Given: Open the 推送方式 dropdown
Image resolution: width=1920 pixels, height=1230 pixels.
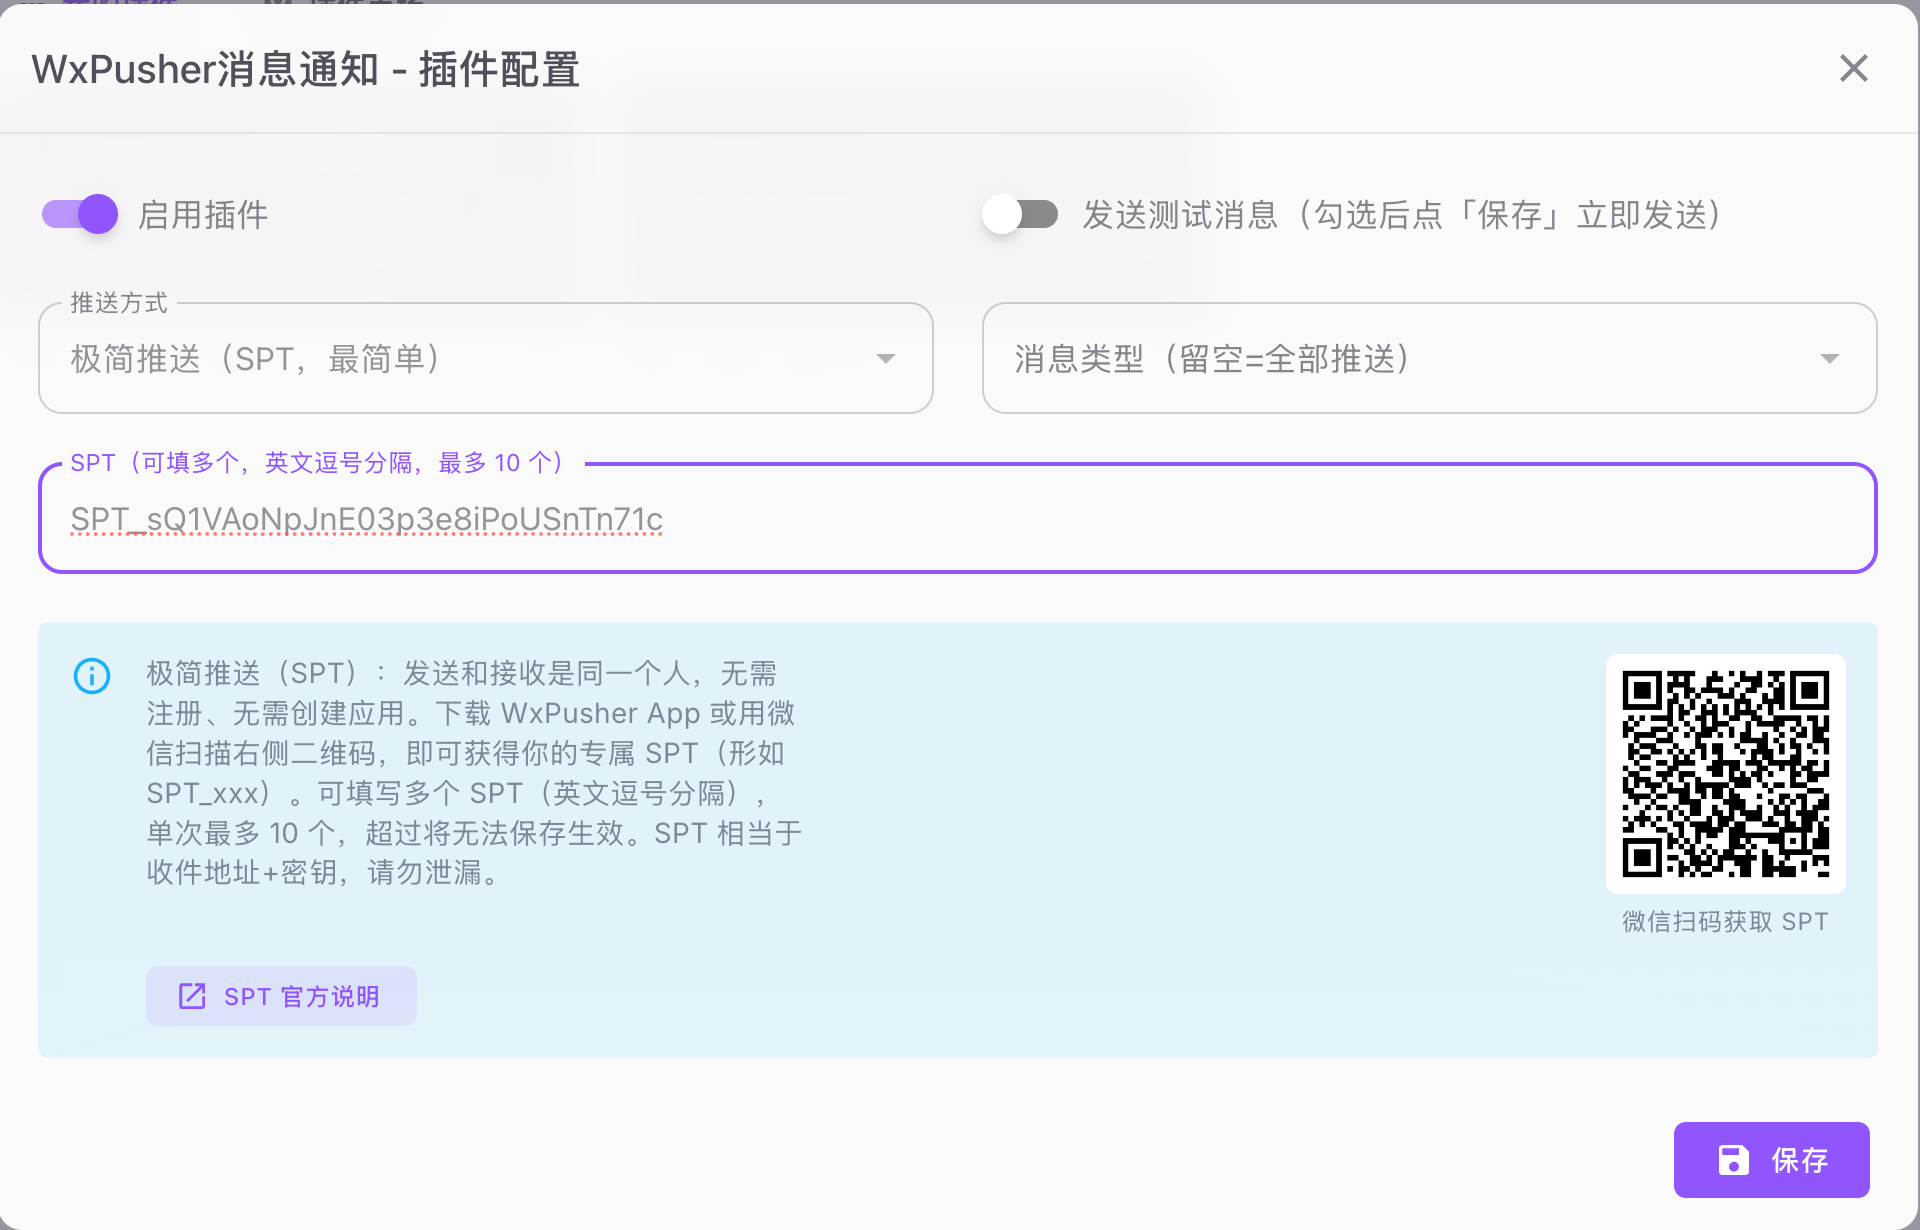Looking at the screenshot, I should pos(486,358).
